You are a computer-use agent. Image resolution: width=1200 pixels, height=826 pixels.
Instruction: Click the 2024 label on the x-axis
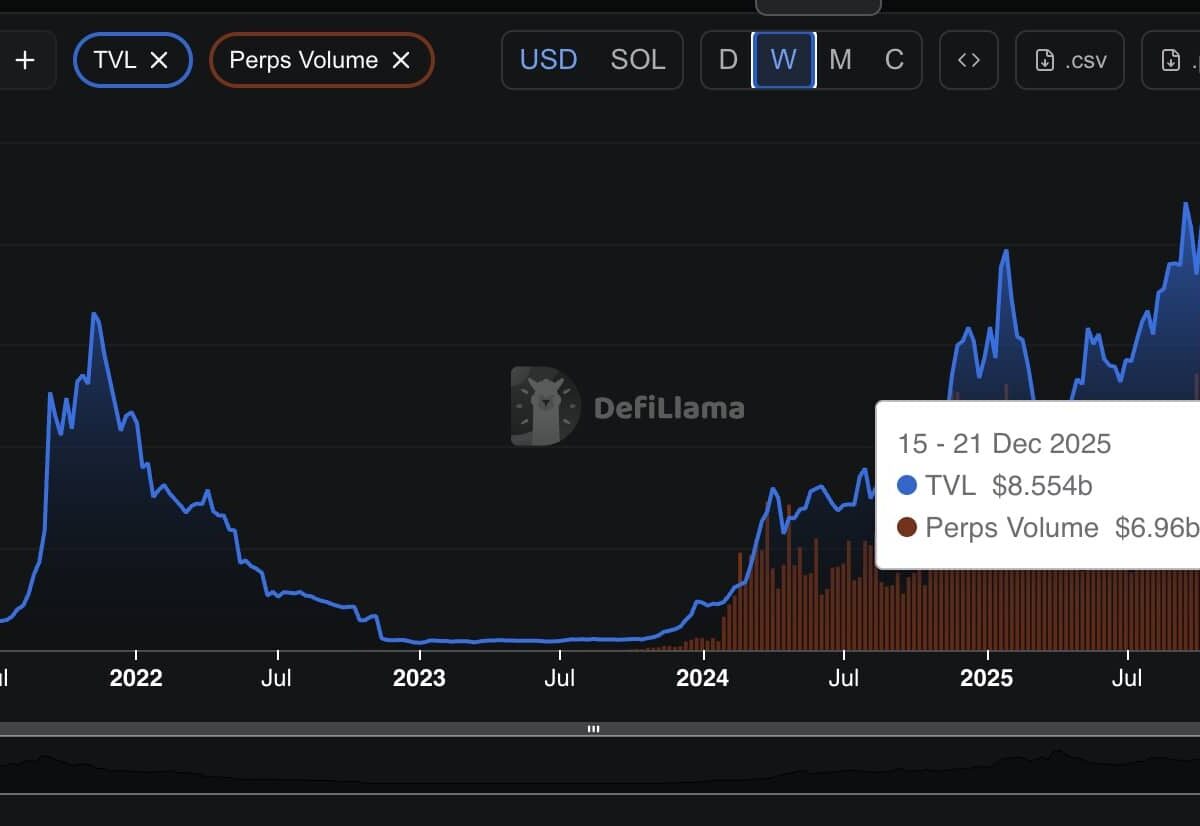702,678
